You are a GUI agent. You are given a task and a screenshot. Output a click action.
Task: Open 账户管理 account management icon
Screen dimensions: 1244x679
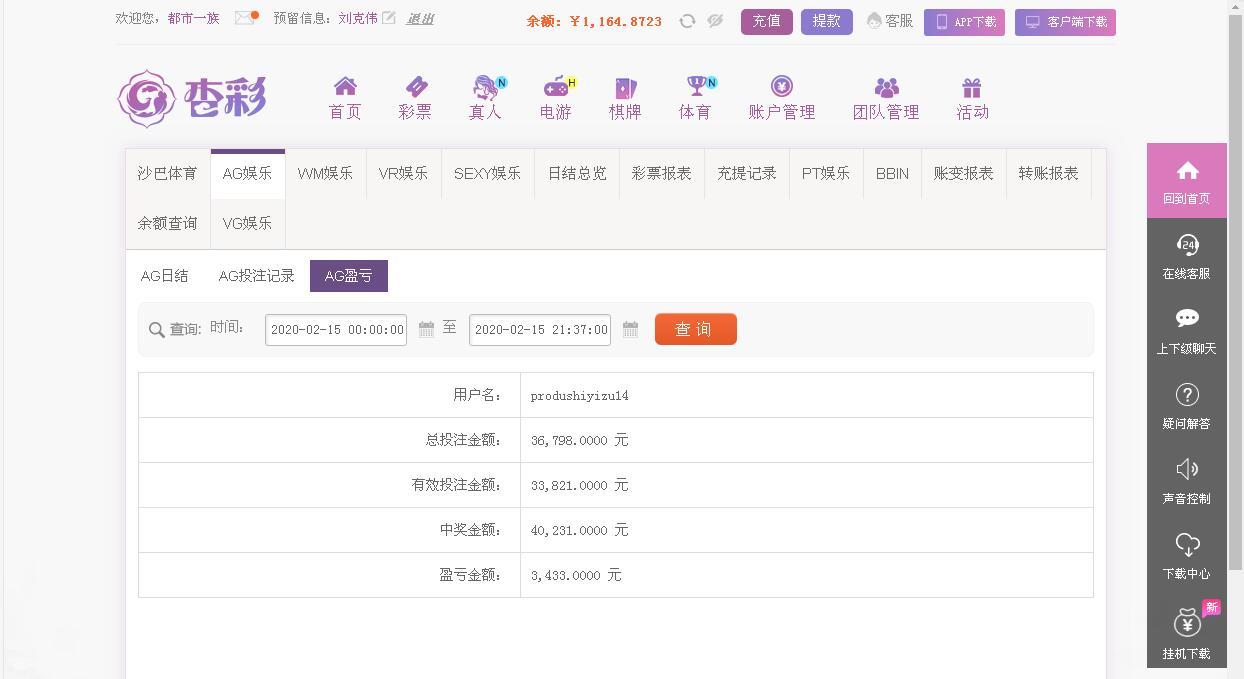pyautogui.click(x=781, y=97)
